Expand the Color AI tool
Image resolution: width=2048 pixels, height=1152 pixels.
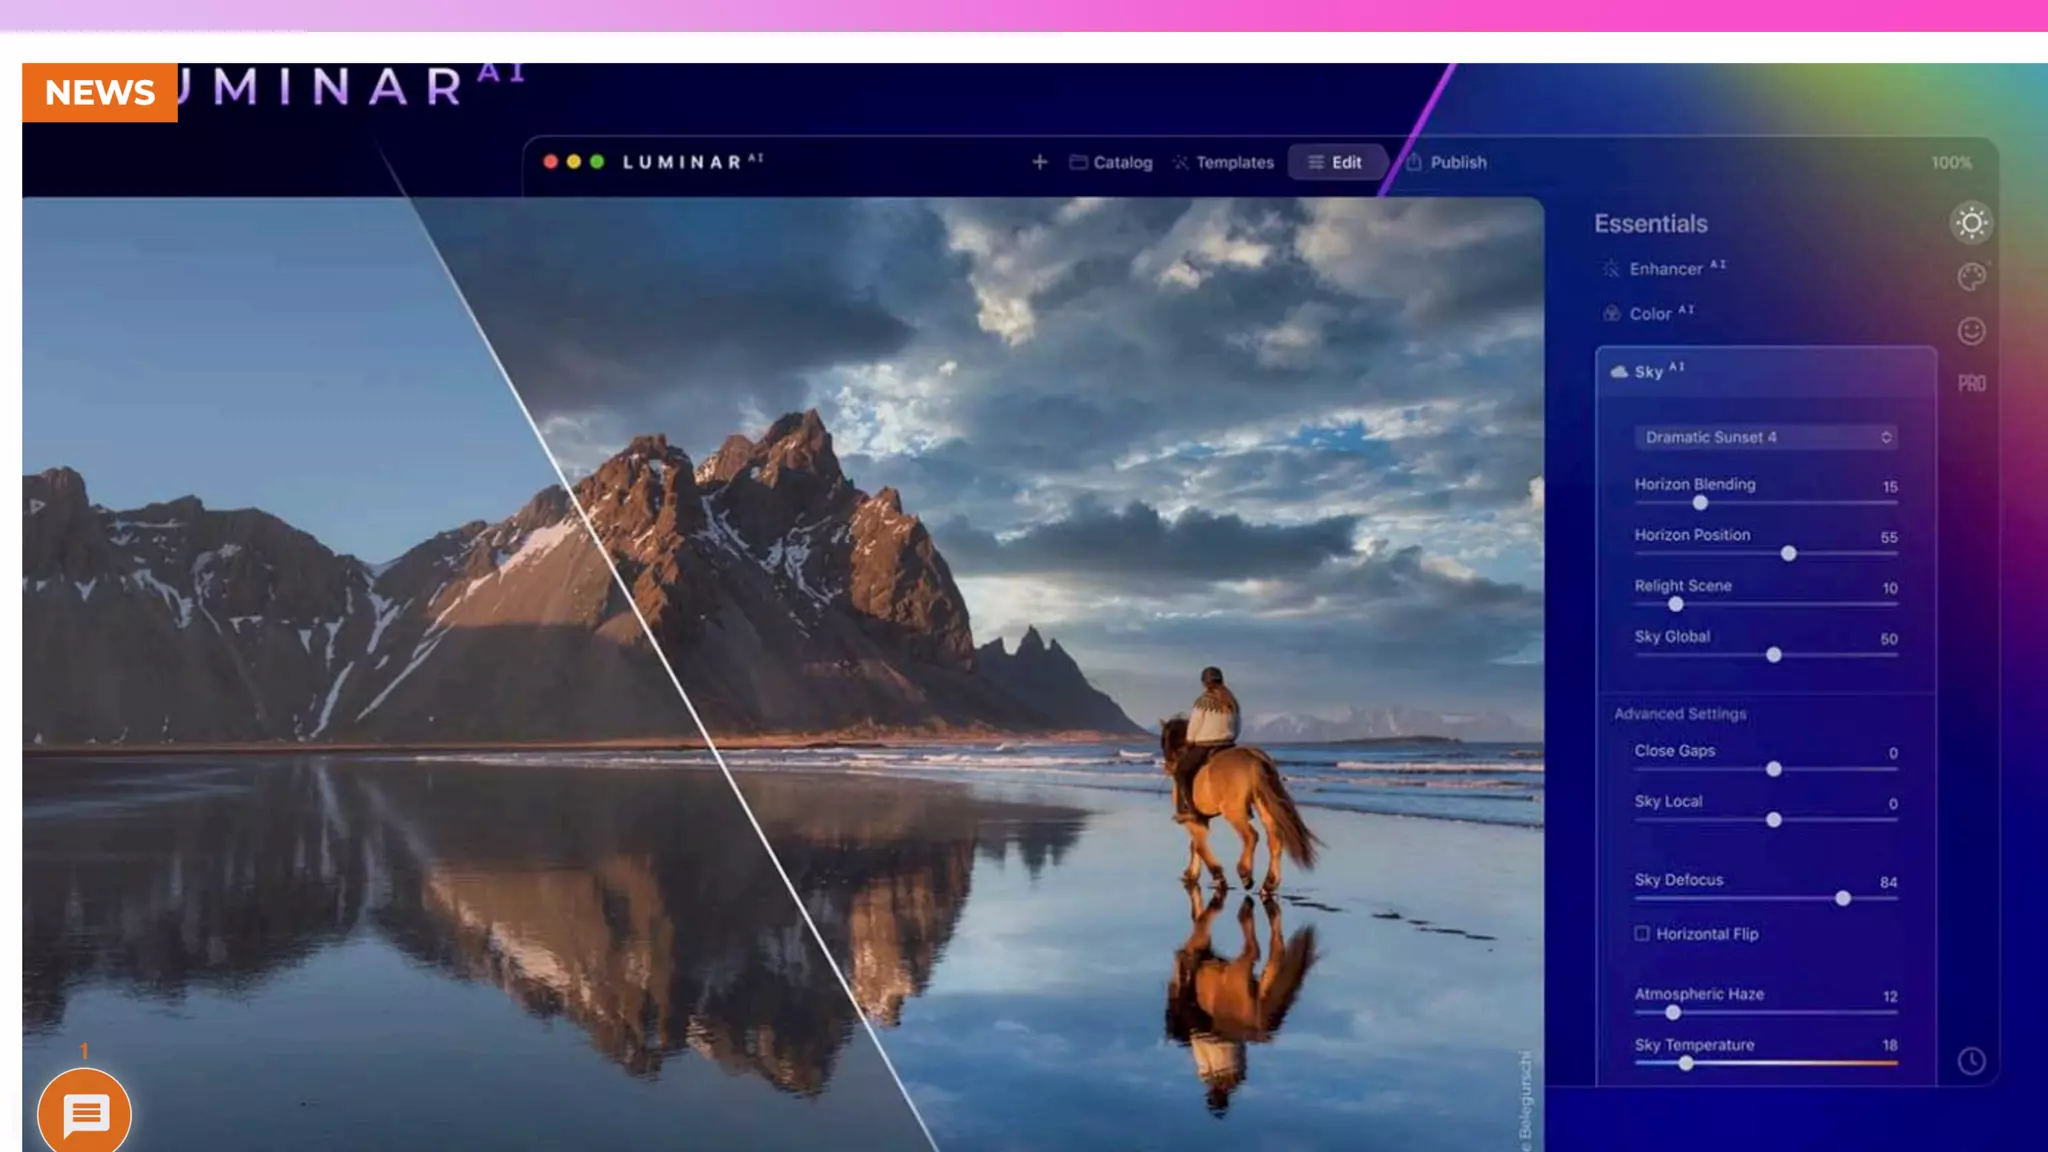pyautogui.click(x=1651, y=314)
